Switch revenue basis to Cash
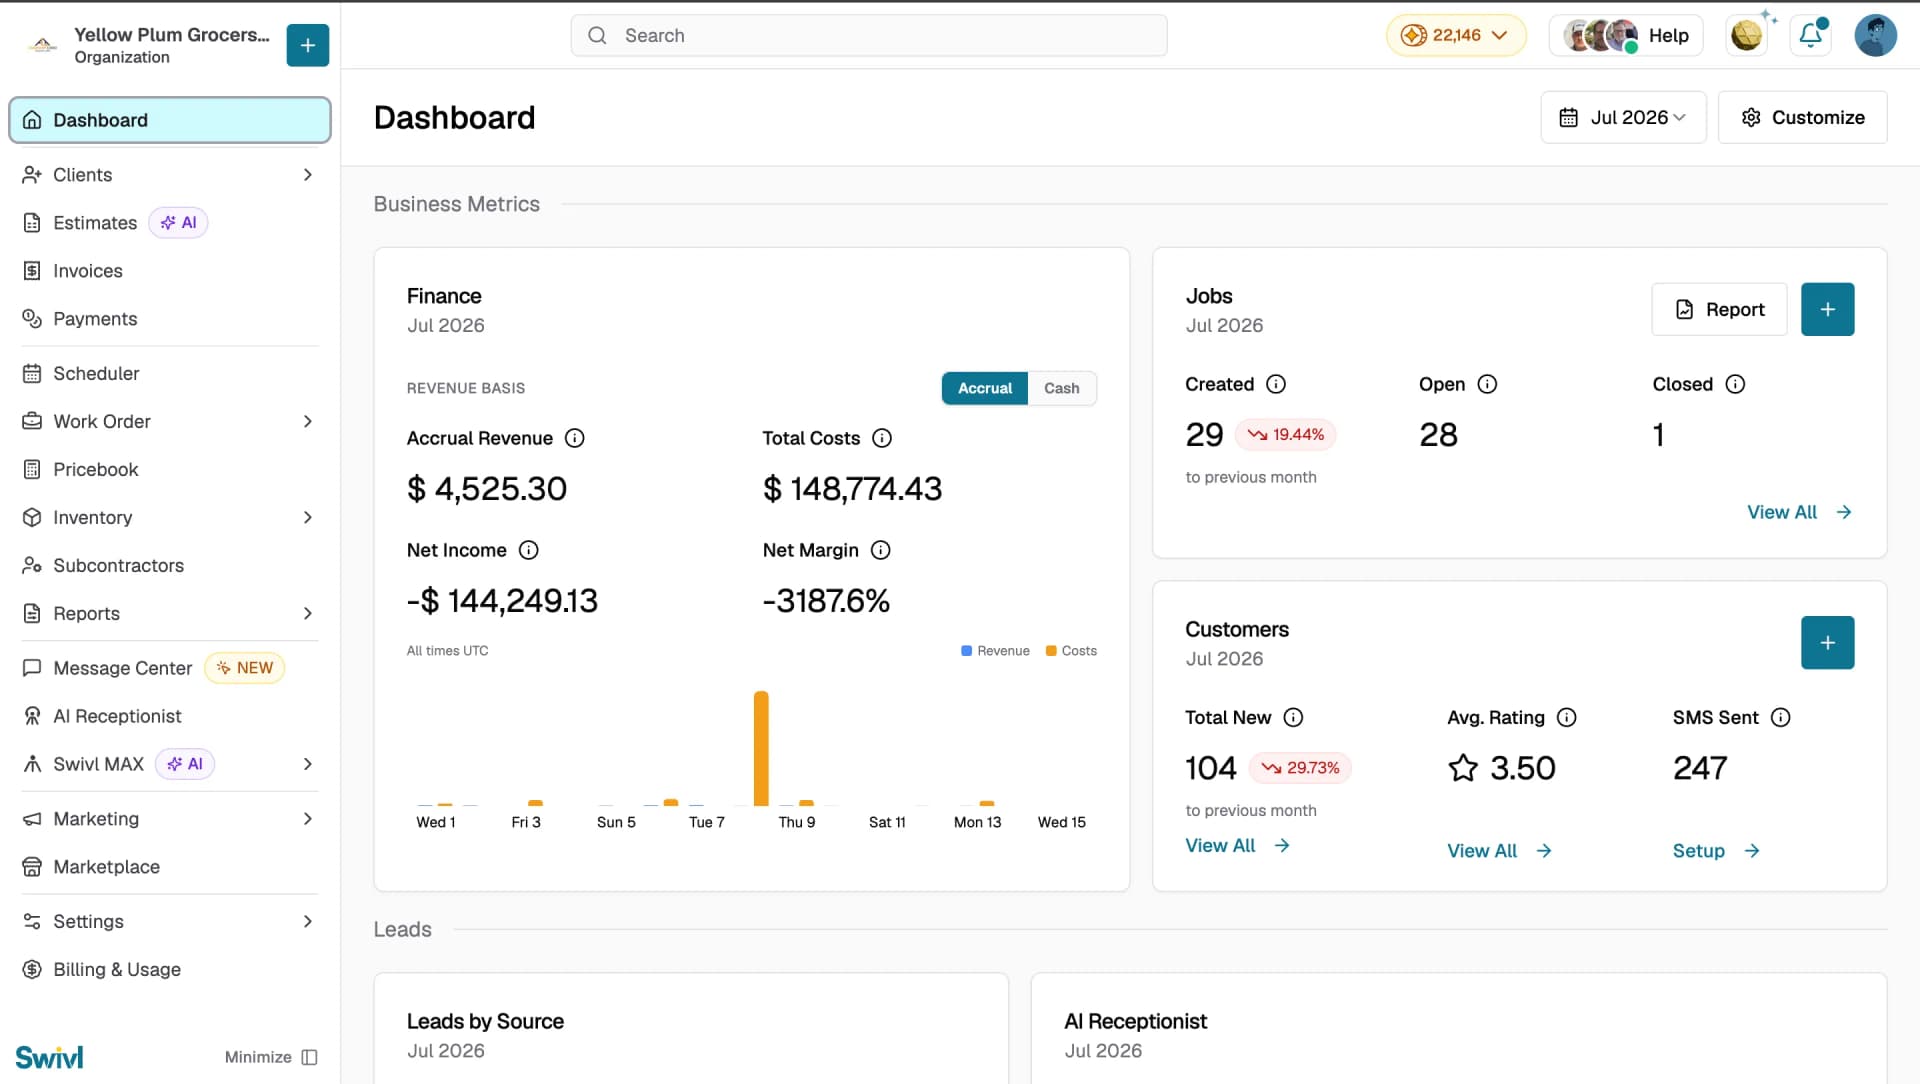This screenshot has width=1920, height=1084. [x=1062, y=388]
